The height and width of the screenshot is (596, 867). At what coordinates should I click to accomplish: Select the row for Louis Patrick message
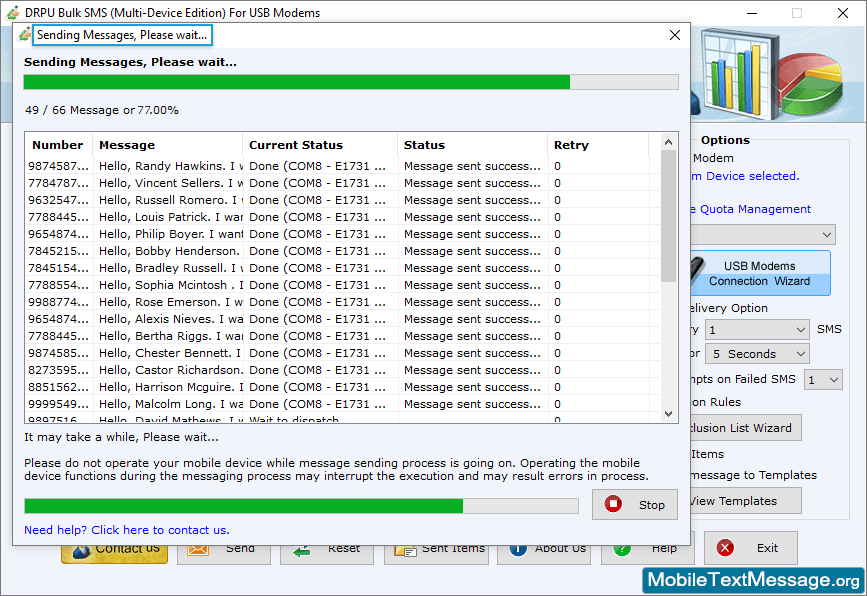(x=343, y=217)
